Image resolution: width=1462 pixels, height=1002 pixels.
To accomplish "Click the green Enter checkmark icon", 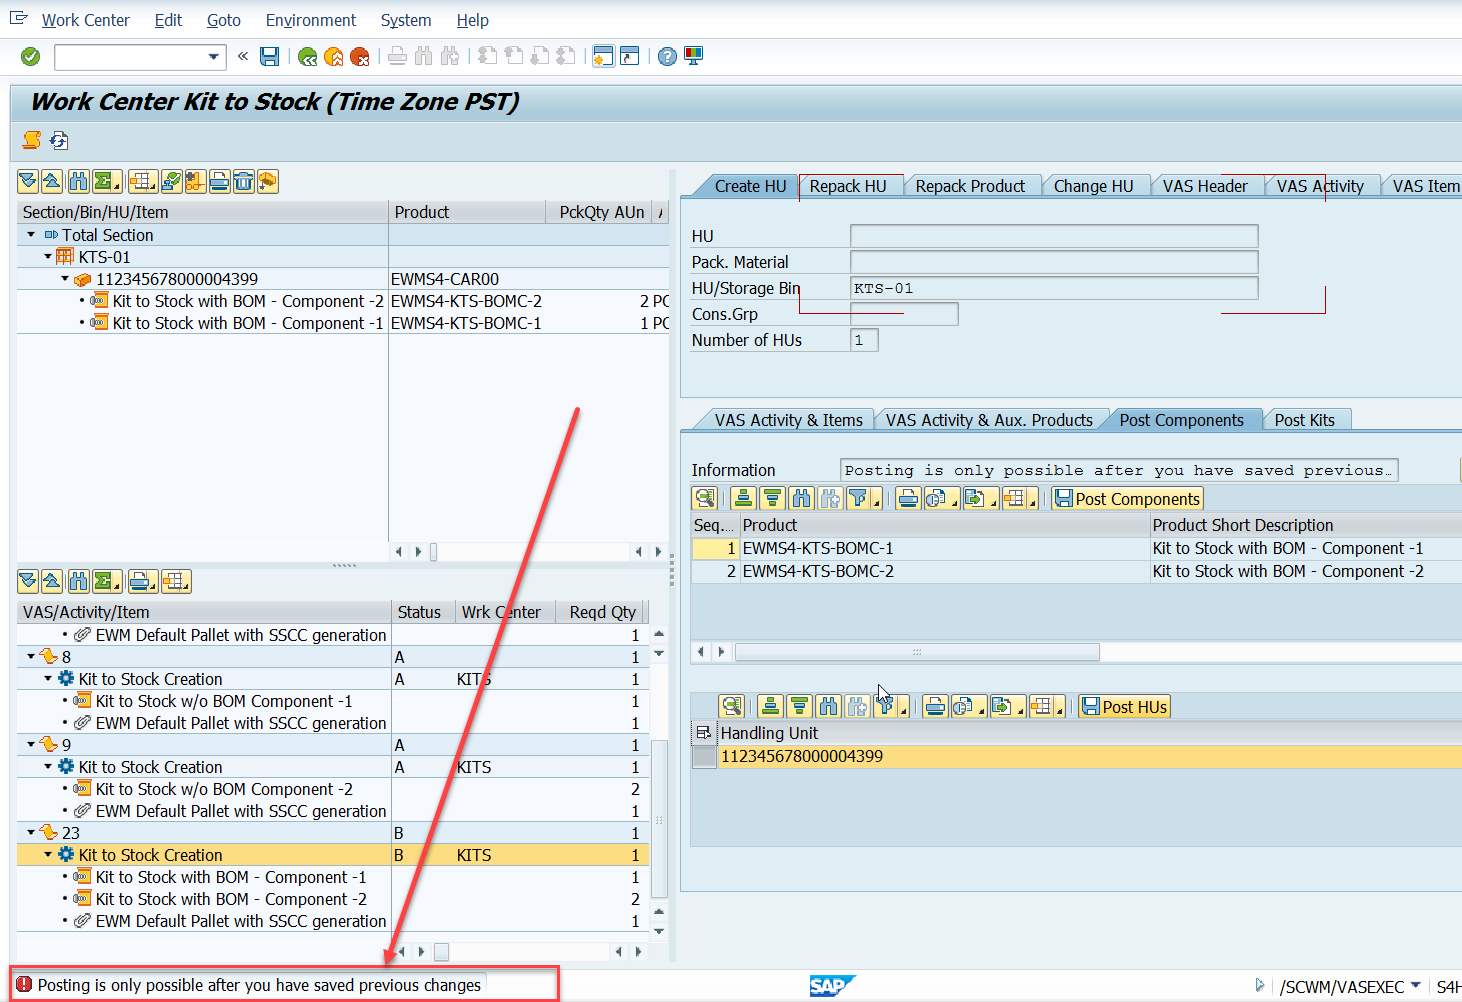I will coord(31,57).
